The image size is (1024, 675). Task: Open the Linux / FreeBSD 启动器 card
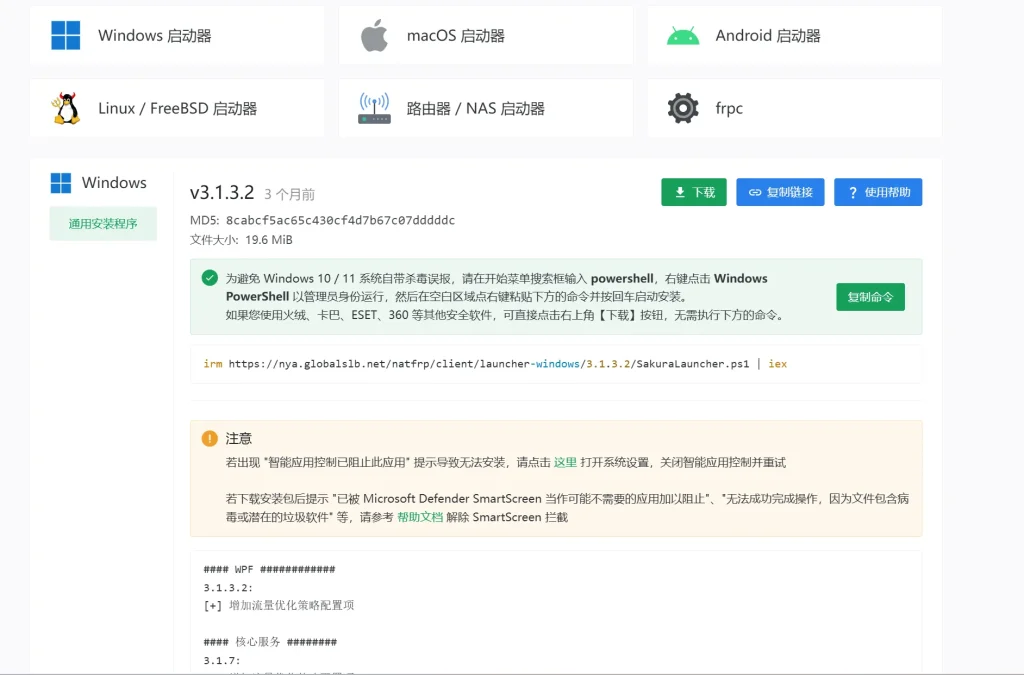coord(177,109)
